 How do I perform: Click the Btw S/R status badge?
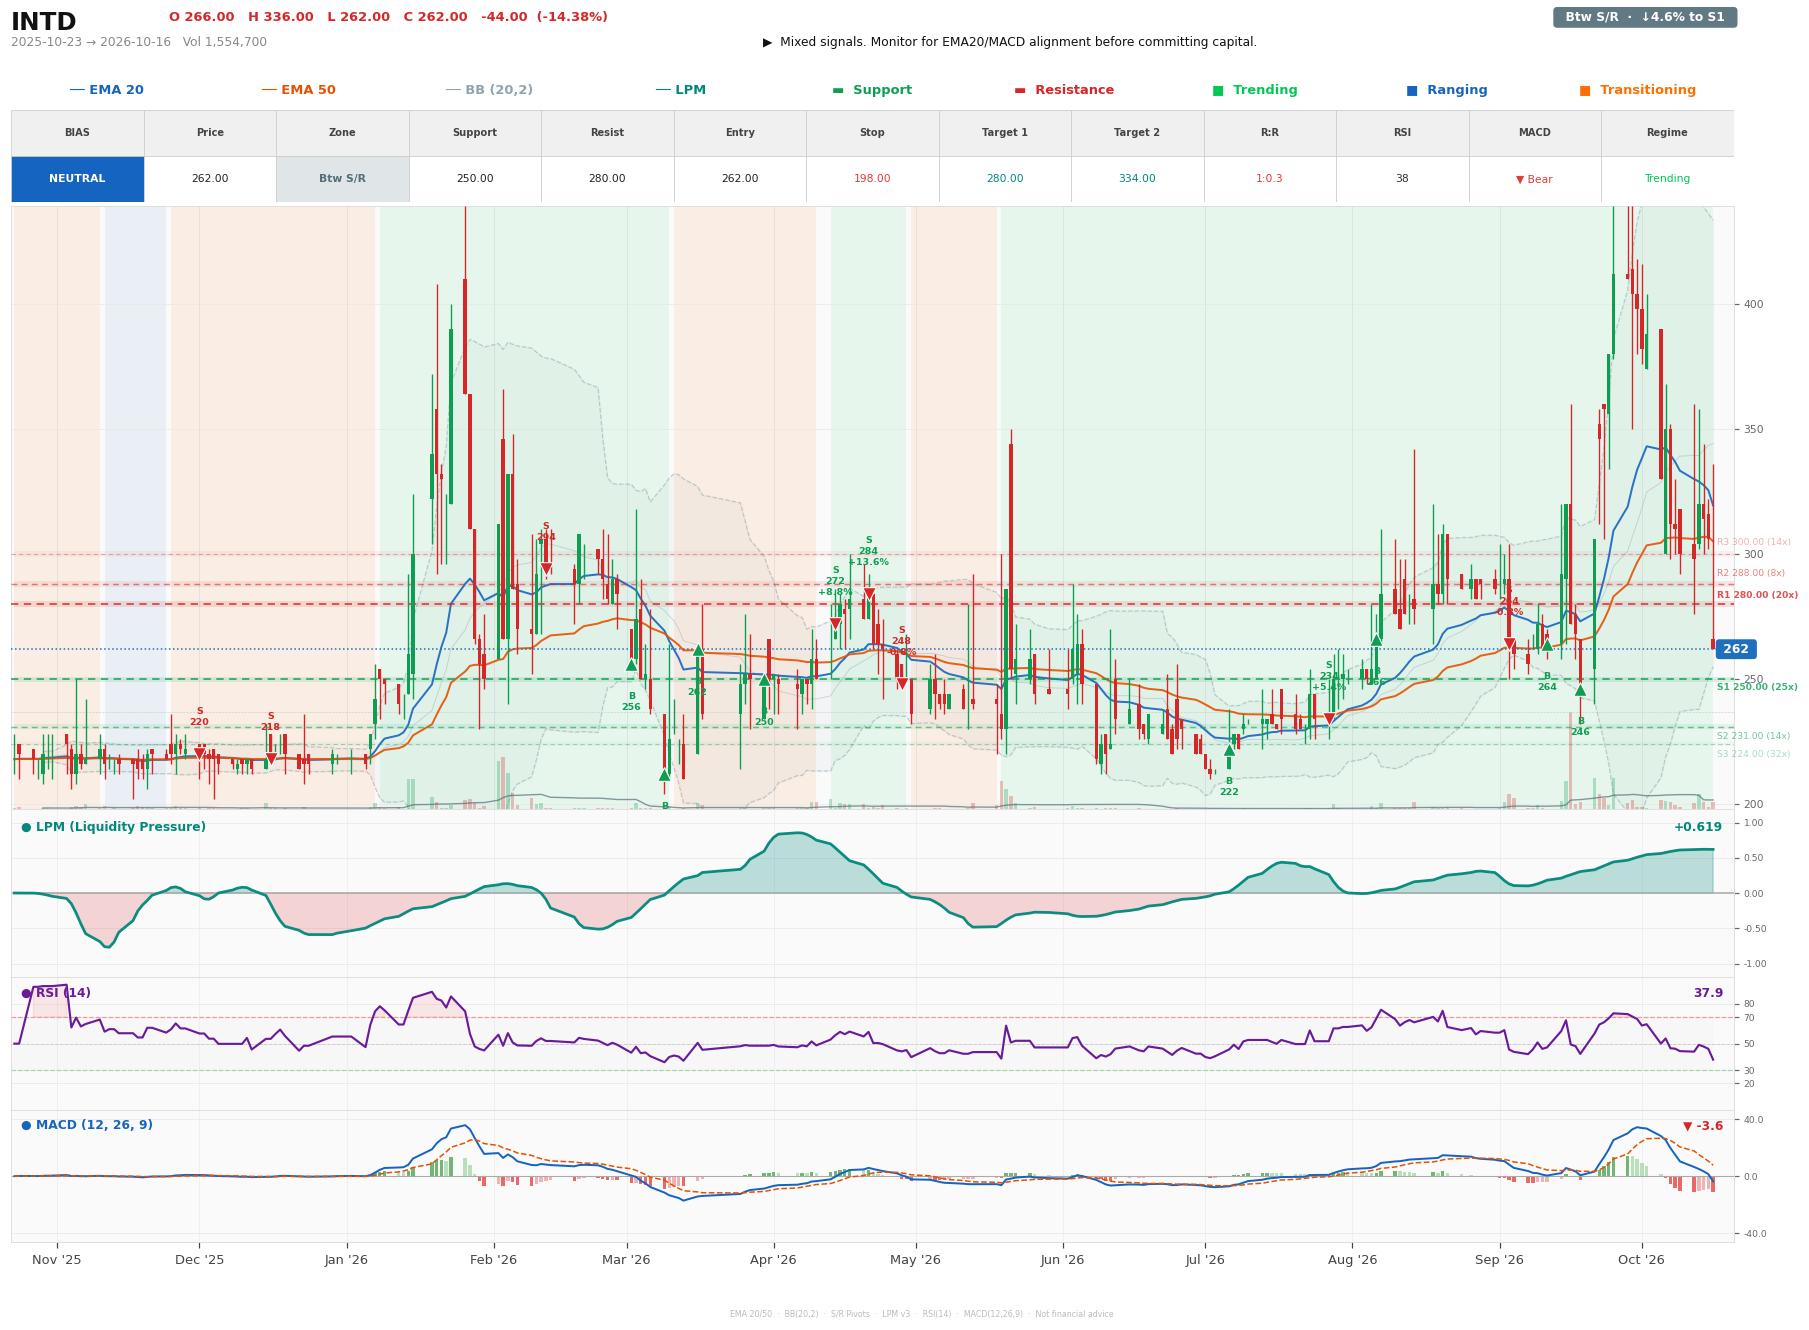[x=1644, y=17]
